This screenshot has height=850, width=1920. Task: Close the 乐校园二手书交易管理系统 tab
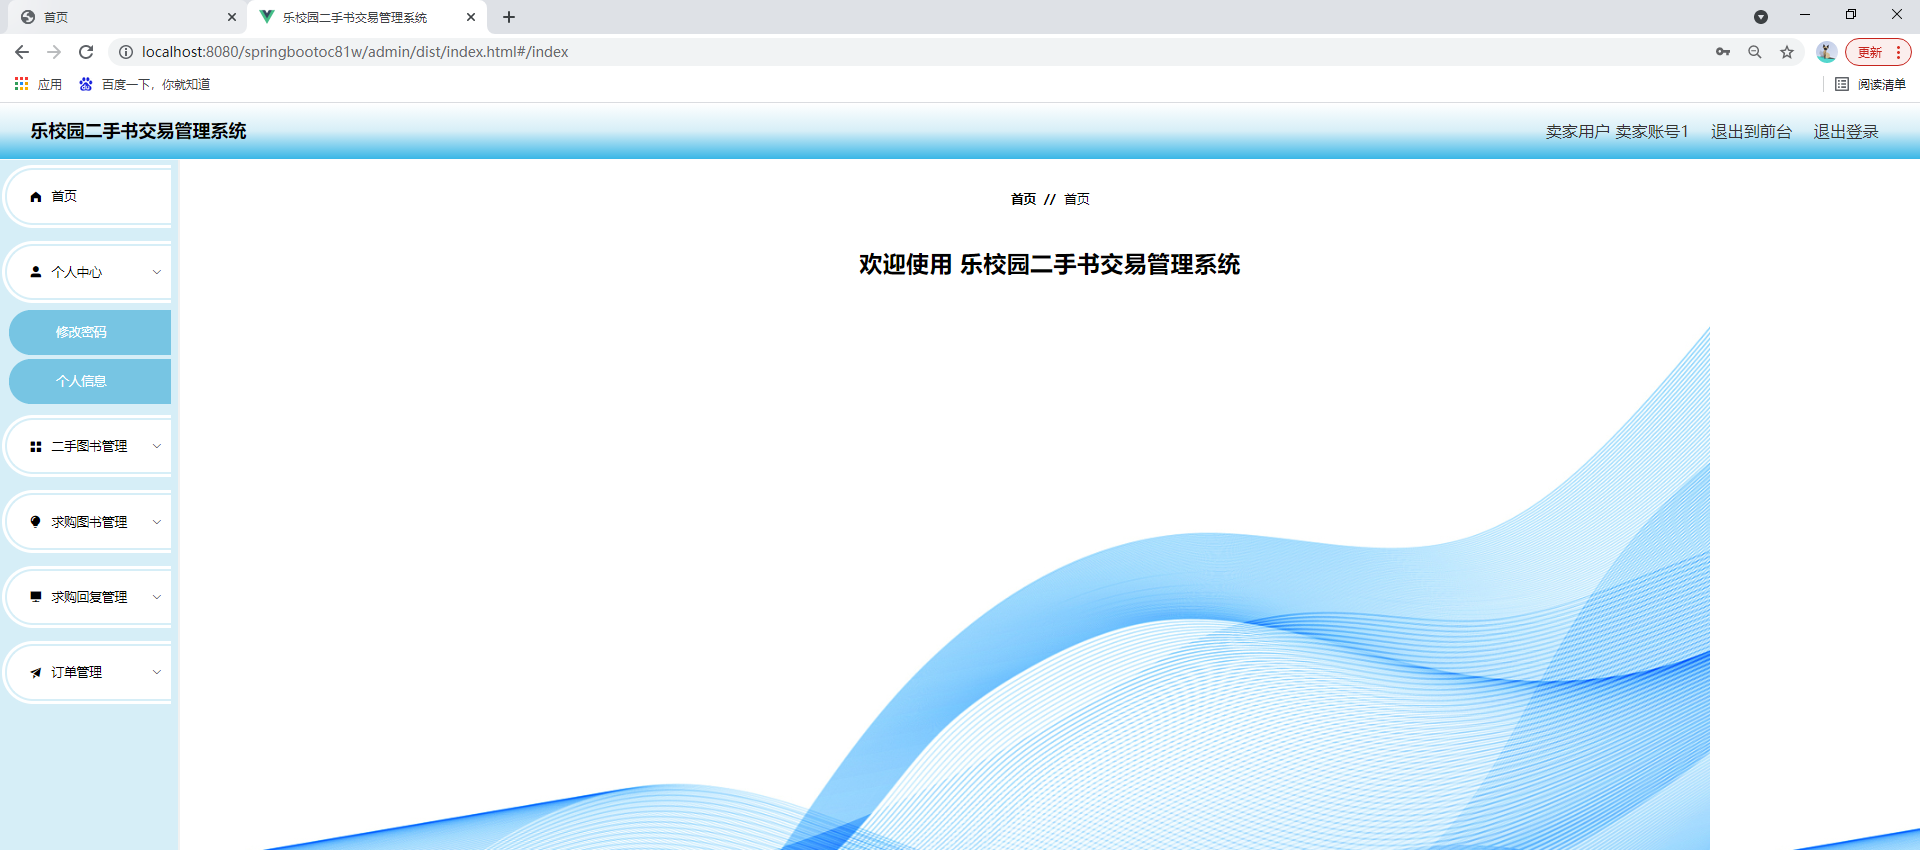[471, 17]
